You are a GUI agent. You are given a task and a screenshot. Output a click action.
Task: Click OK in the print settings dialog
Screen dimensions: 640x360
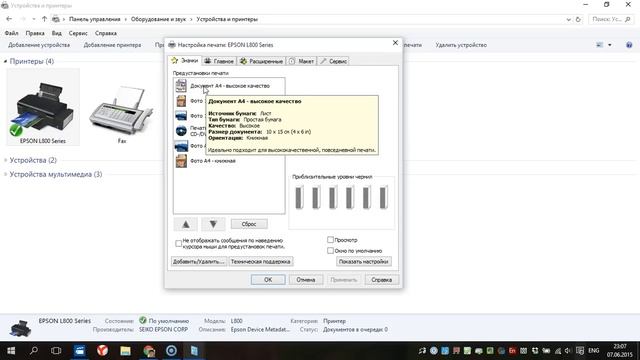[268, 280]
